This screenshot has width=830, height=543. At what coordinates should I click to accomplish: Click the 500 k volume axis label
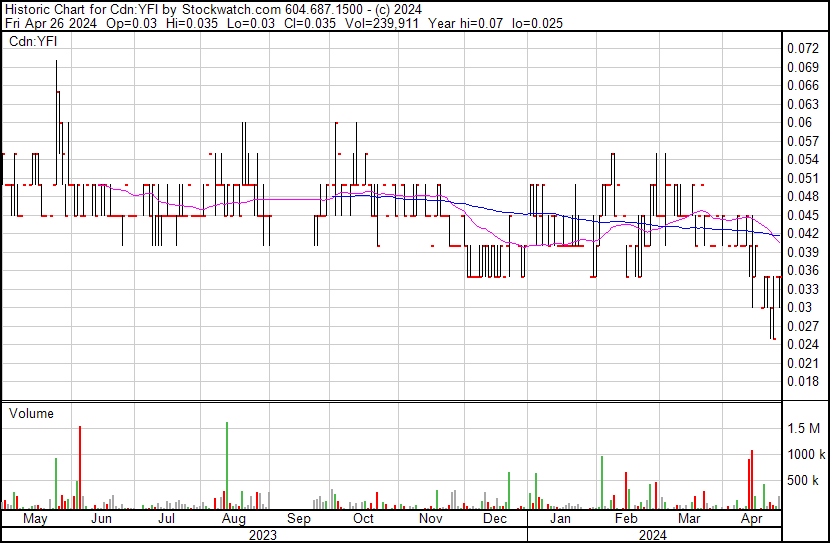click(x=805, y=481)
